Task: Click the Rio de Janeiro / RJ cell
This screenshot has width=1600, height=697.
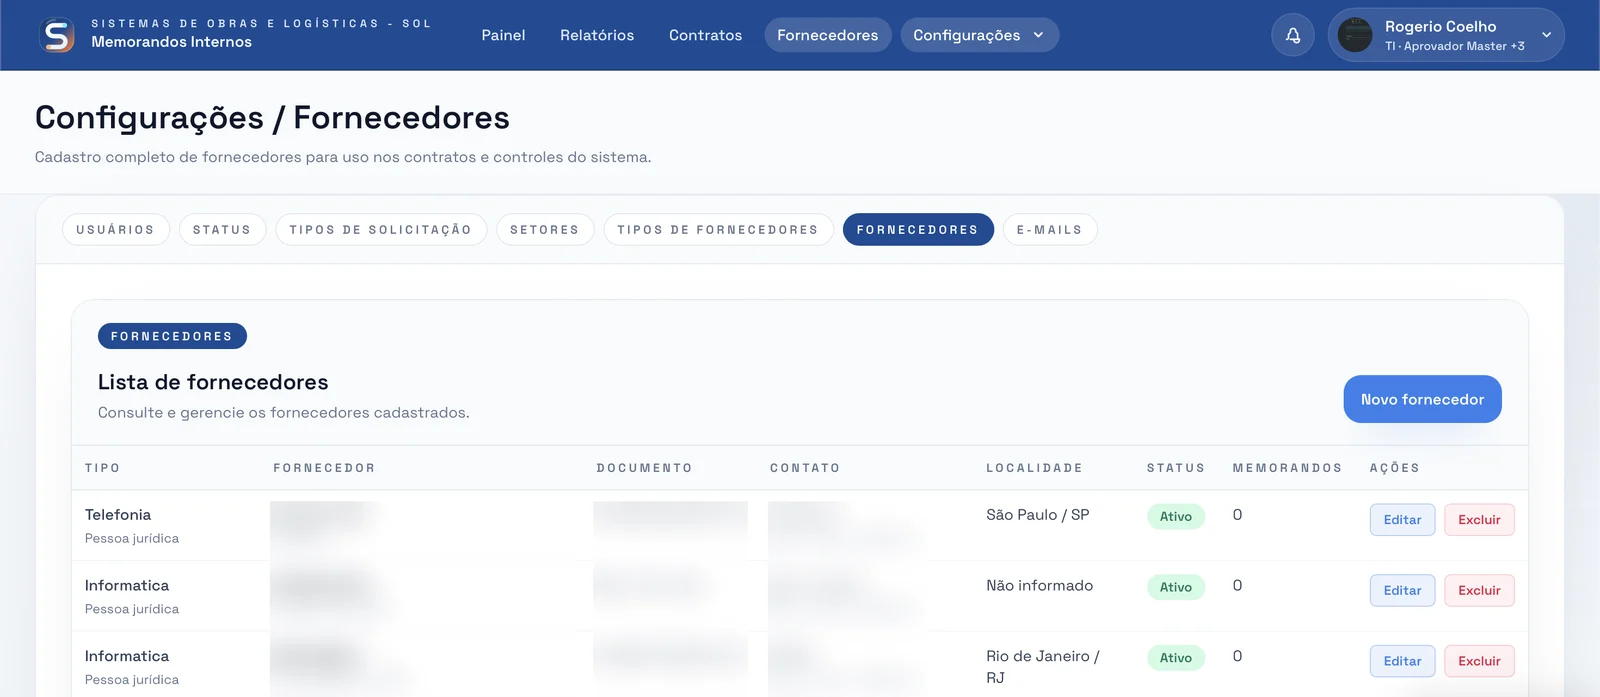Action: (x=1043, y=667)
